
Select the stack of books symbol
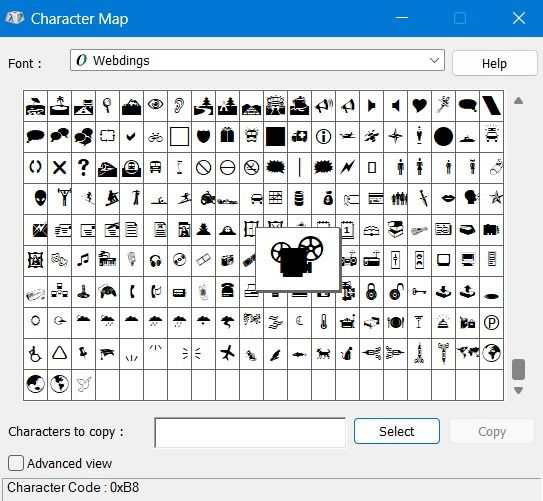[x=395, y=230]
